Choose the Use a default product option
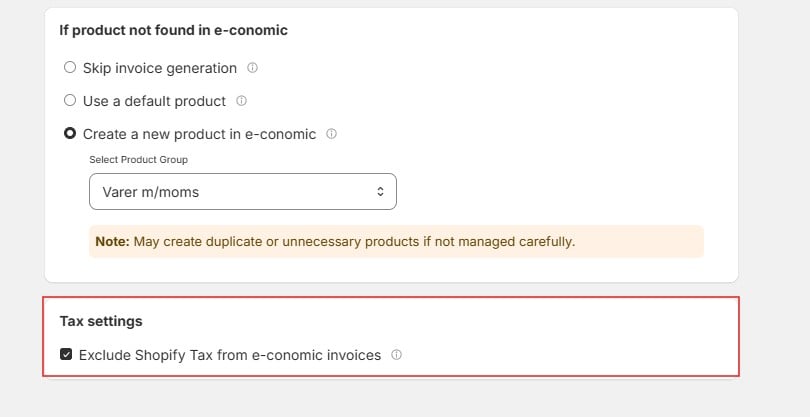 tap(70, 100)
